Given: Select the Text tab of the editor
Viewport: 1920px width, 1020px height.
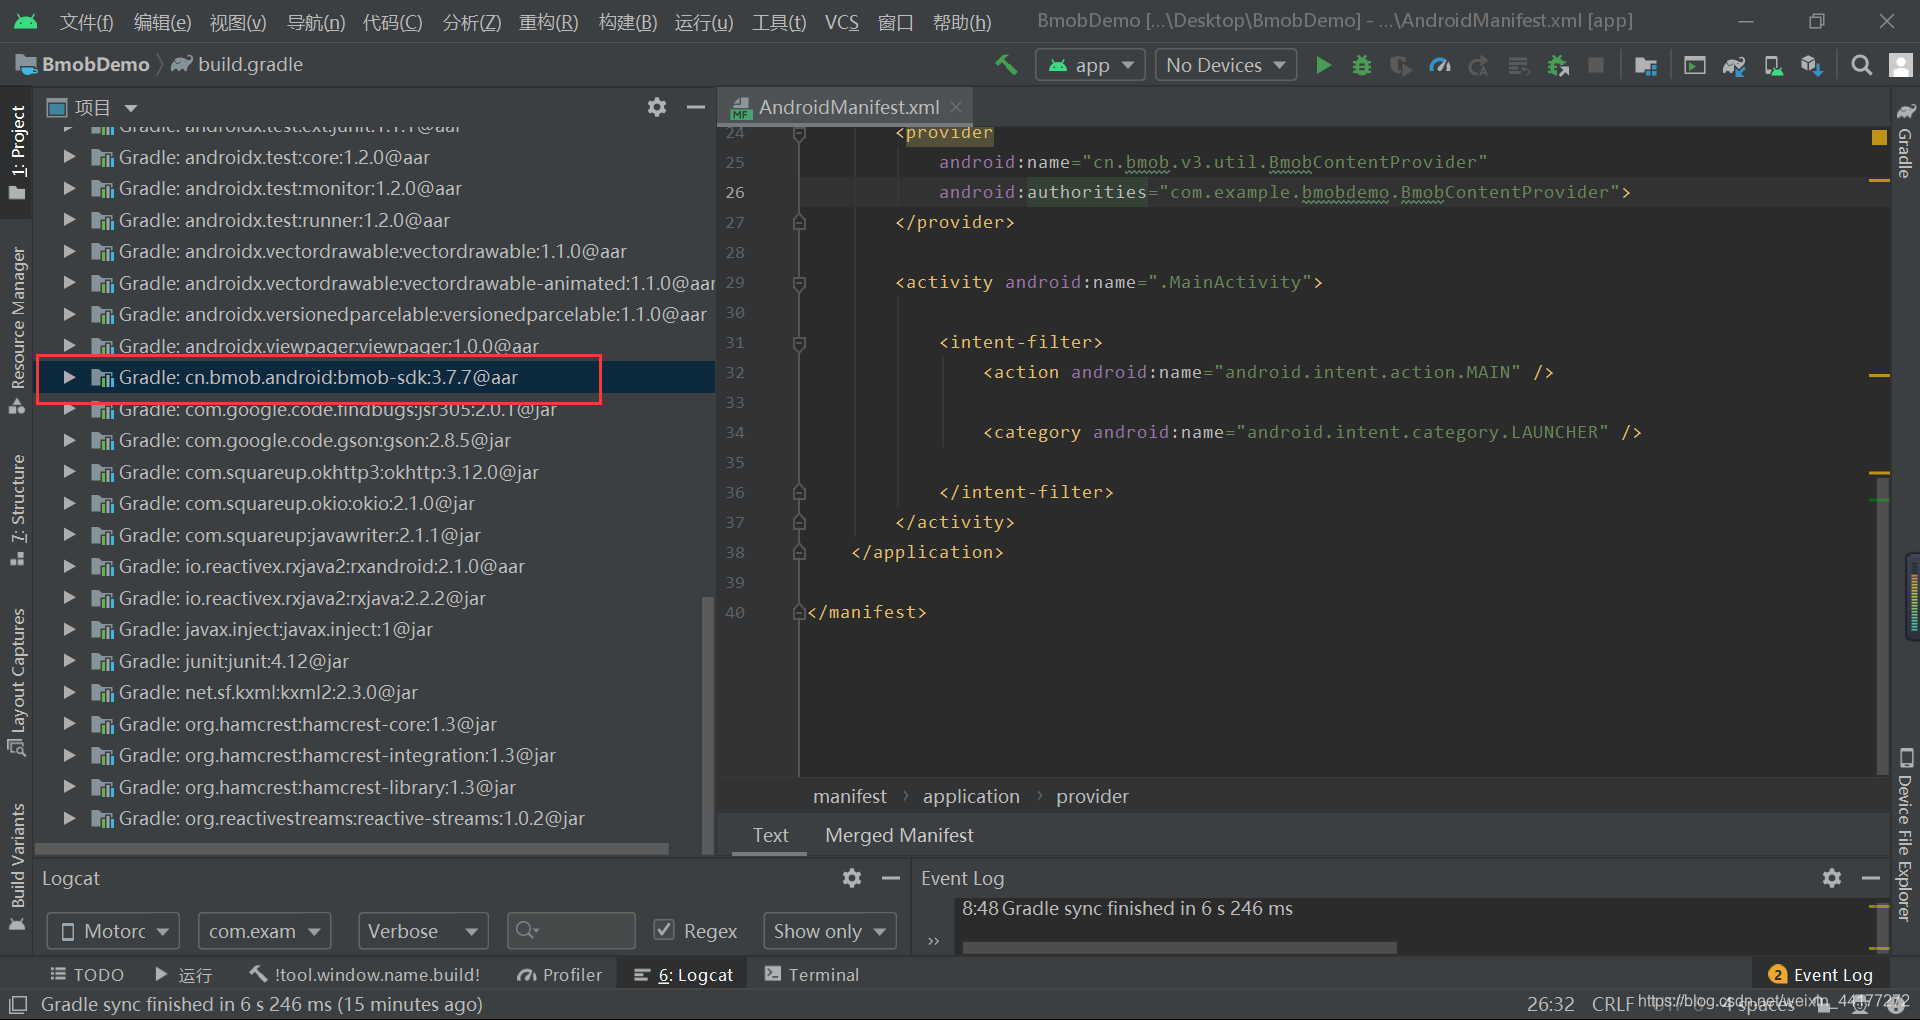Looking at the screenshot, I should (770, 835).
